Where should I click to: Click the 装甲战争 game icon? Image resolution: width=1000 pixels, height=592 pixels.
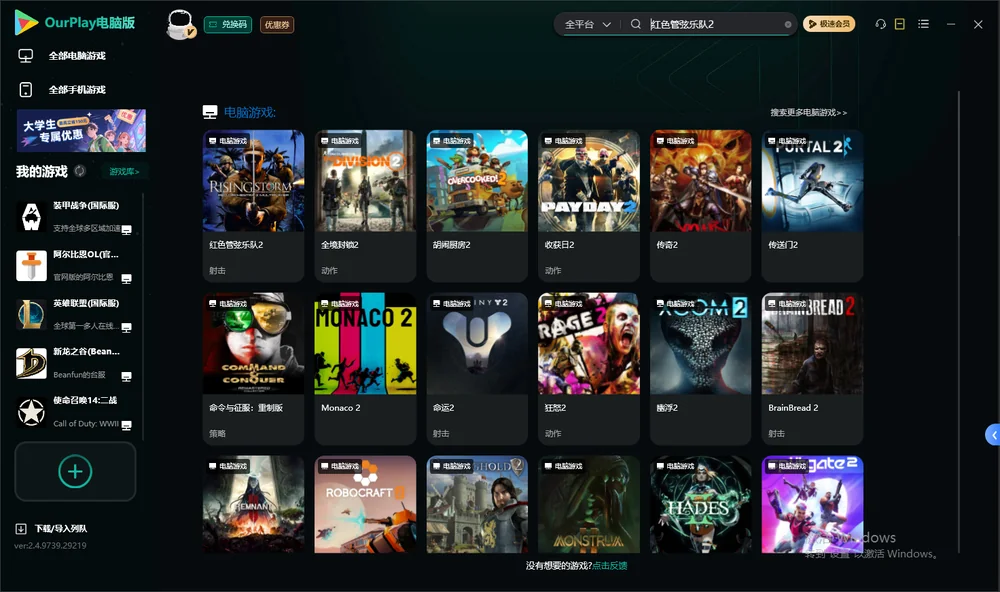[31, 217]
